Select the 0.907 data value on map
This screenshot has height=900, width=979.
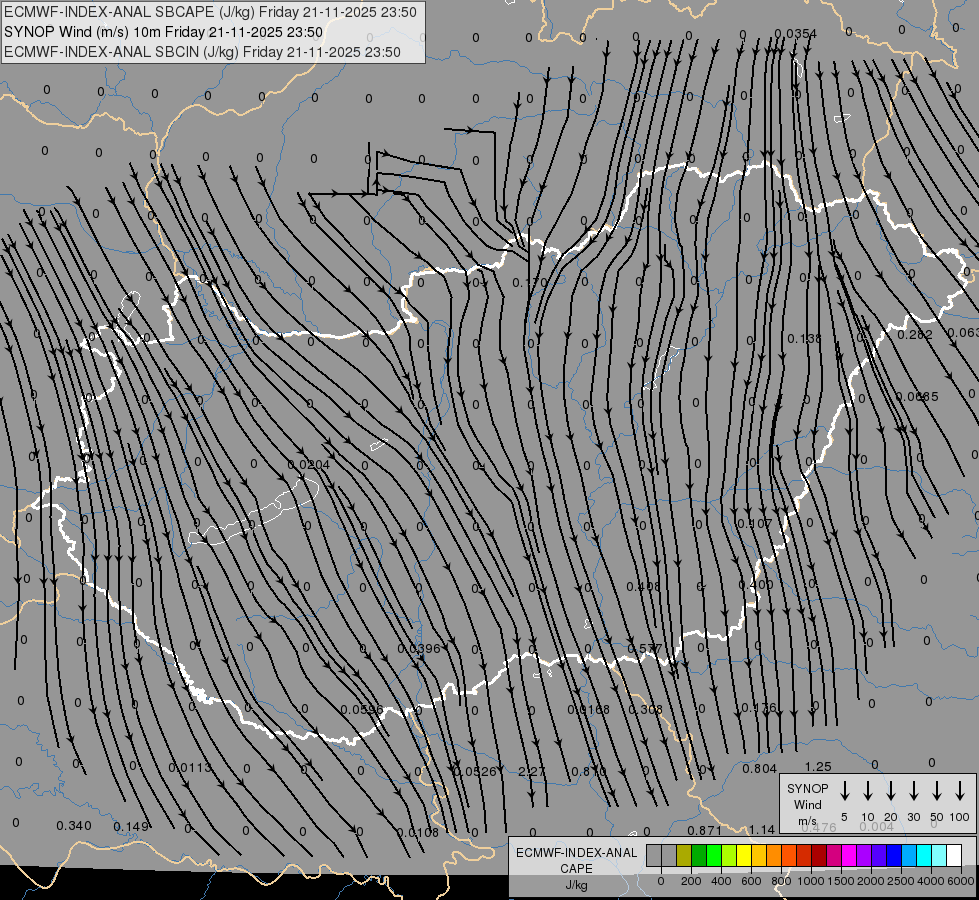click(x=754, y=524)
